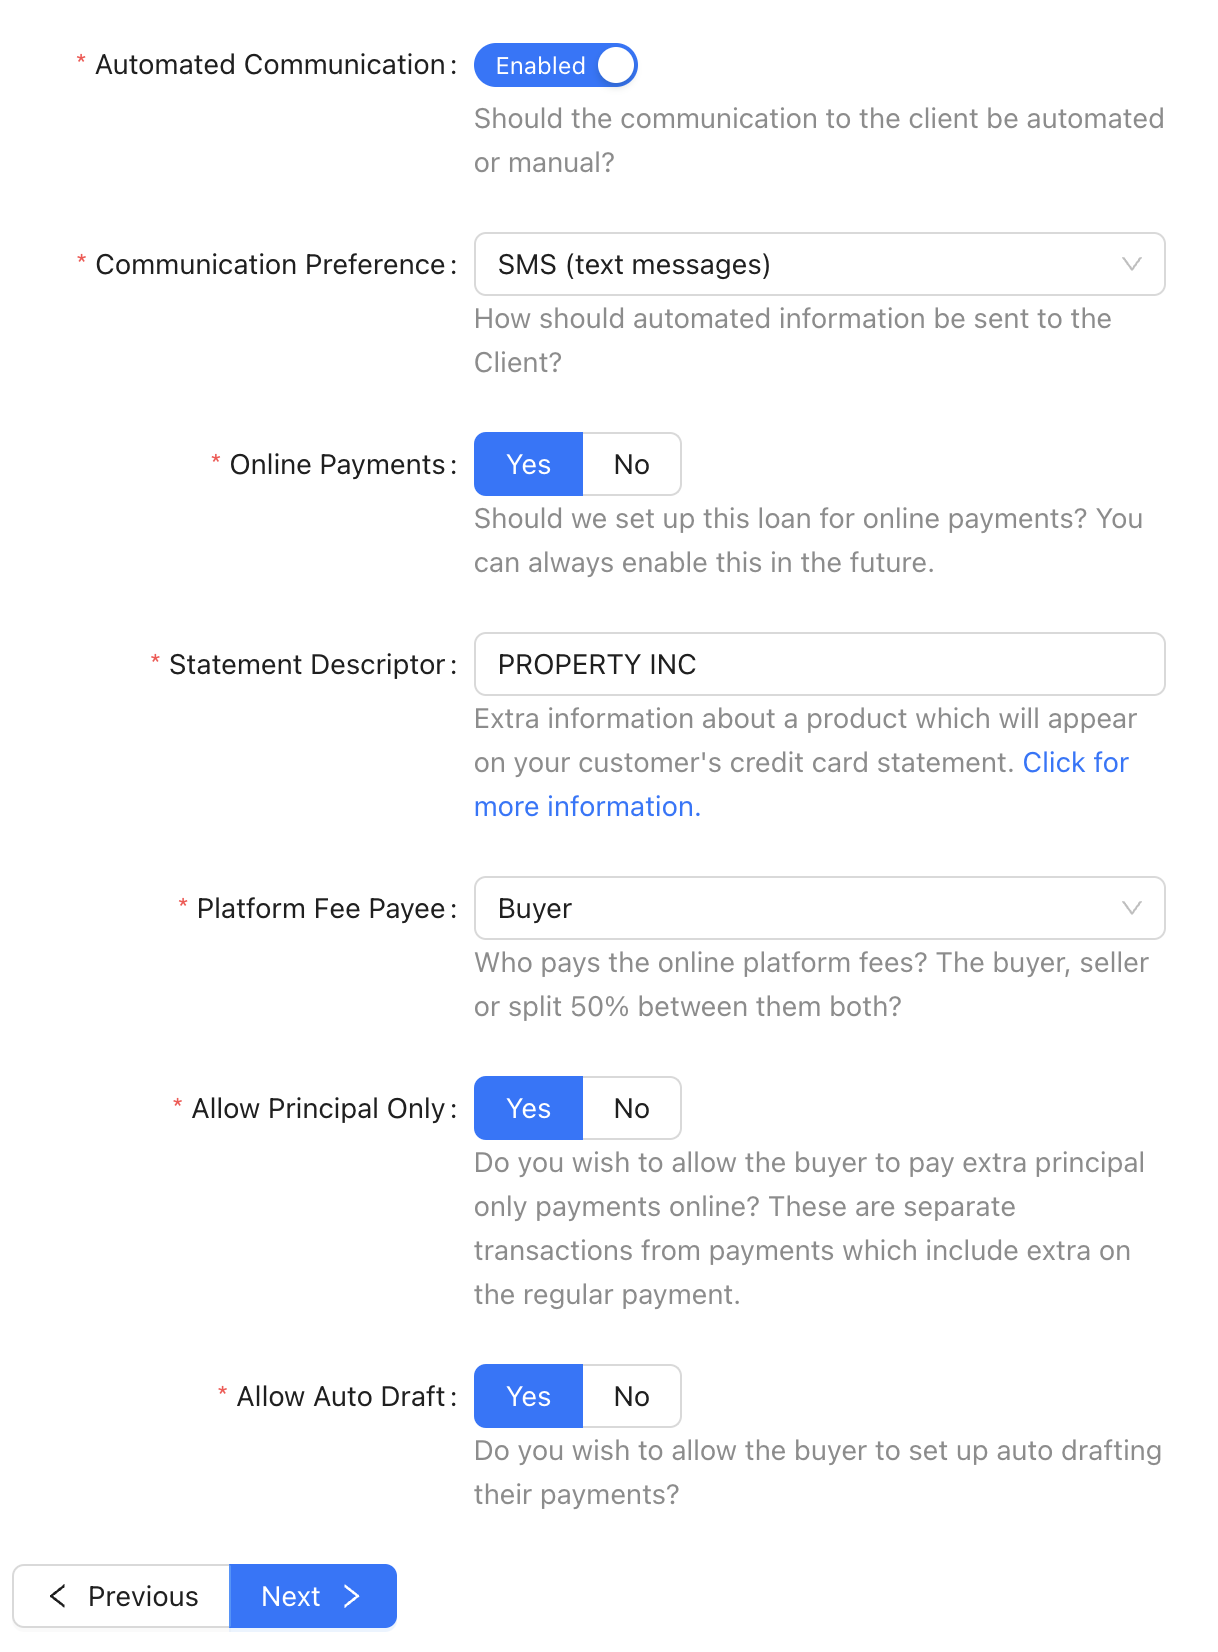The width and height of the screenshot is (1218, 1652).
Task: Select Yes for Allow Auto Draft
Action: 528,1396
